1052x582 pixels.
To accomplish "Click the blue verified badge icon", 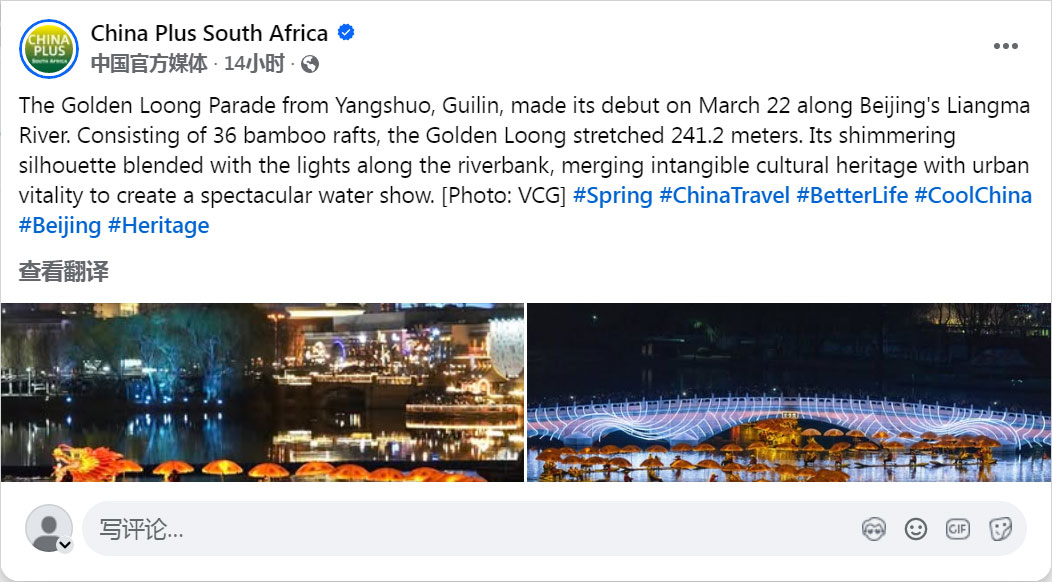I will tap(346, 33).
